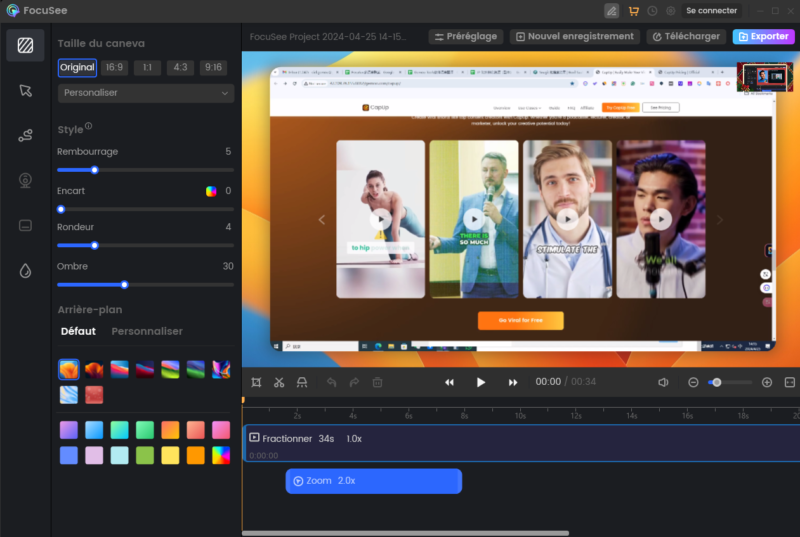Image resolution: width=800 pixels, height=537 pixels.
Task: Choose the purple gradient color swatch
Action: click(x=68, y=430)
